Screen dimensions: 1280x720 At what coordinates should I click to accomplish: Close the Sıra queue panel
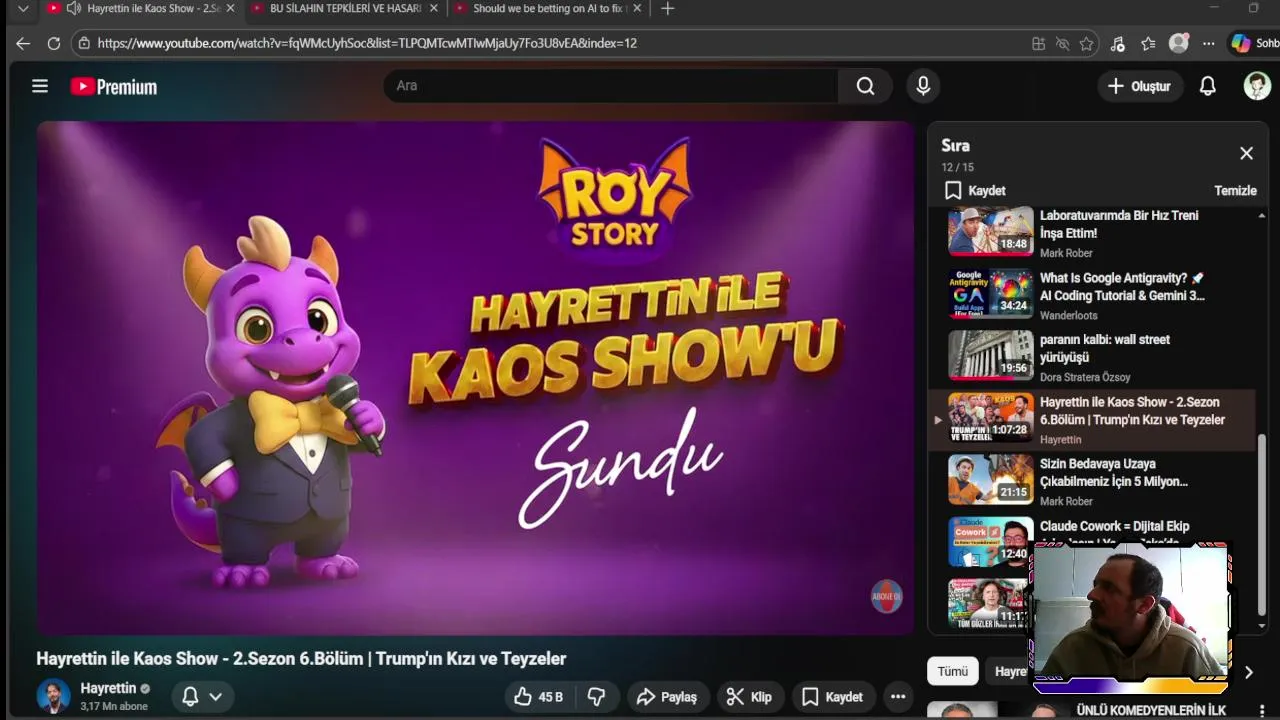click(1246, 153)
